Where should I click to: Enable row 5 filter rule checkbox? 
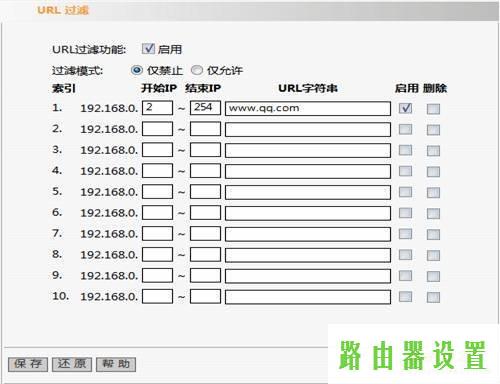(x=405, y=192)
